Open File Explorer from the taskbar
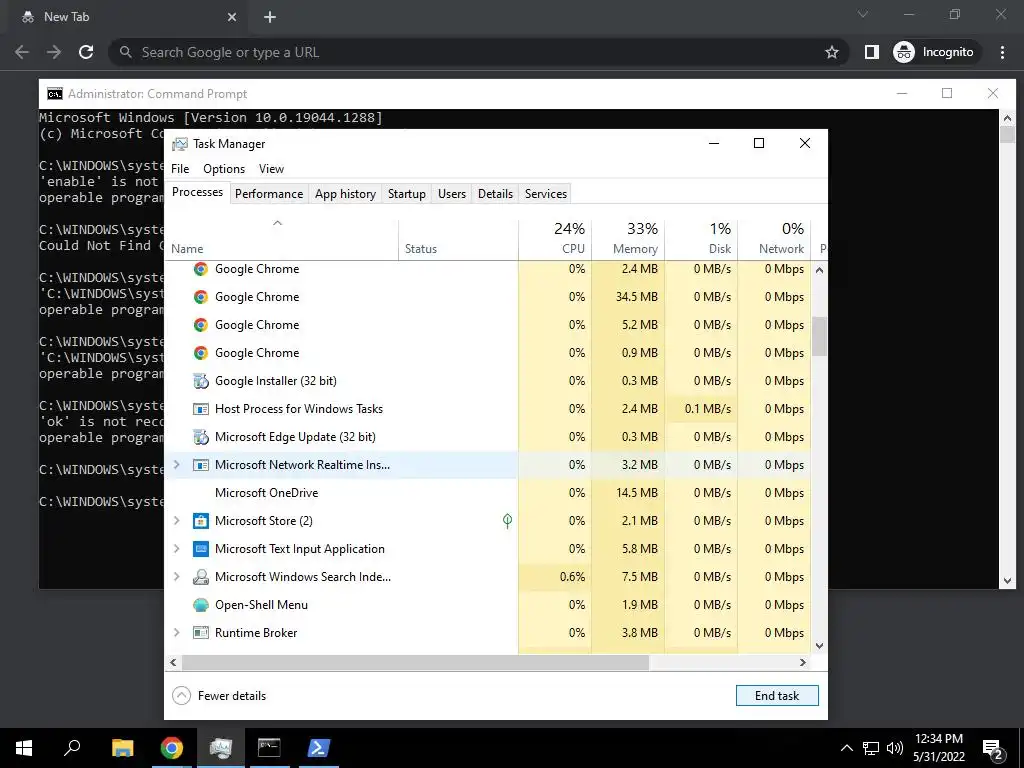 pyautogui.click(x=122, y=748)
